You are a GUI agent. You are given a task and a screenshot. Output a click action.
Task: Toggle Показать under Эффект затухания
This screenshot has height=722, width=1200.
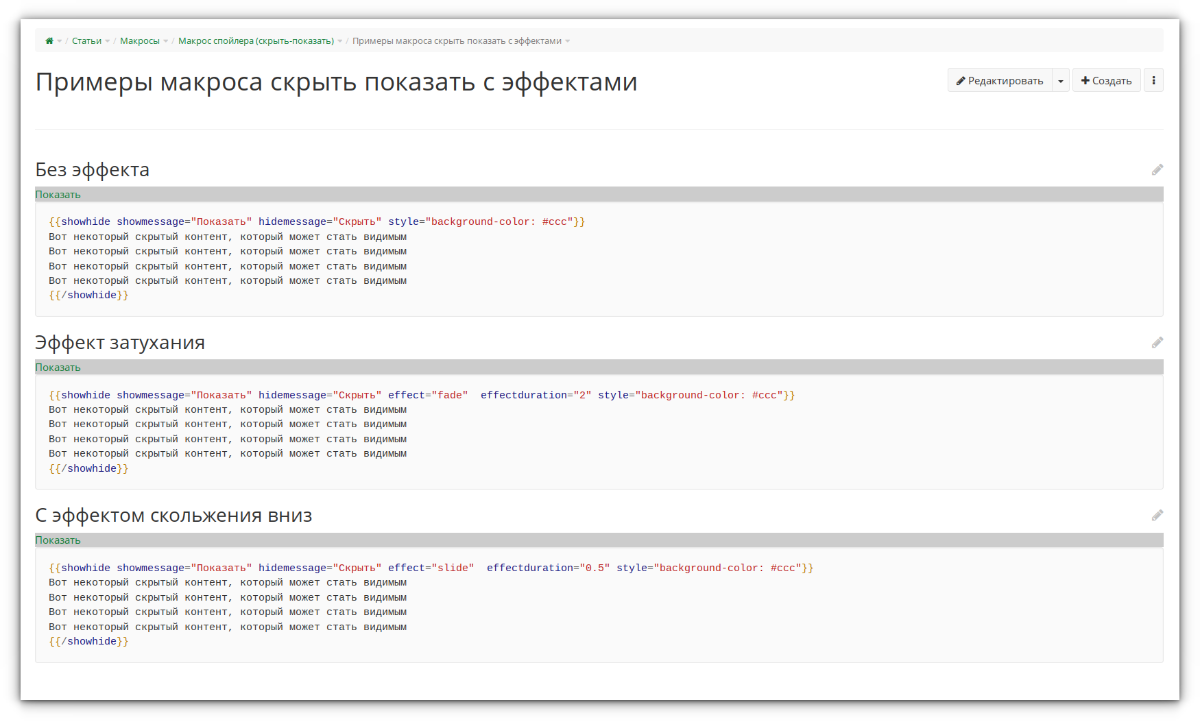point(58,367)
